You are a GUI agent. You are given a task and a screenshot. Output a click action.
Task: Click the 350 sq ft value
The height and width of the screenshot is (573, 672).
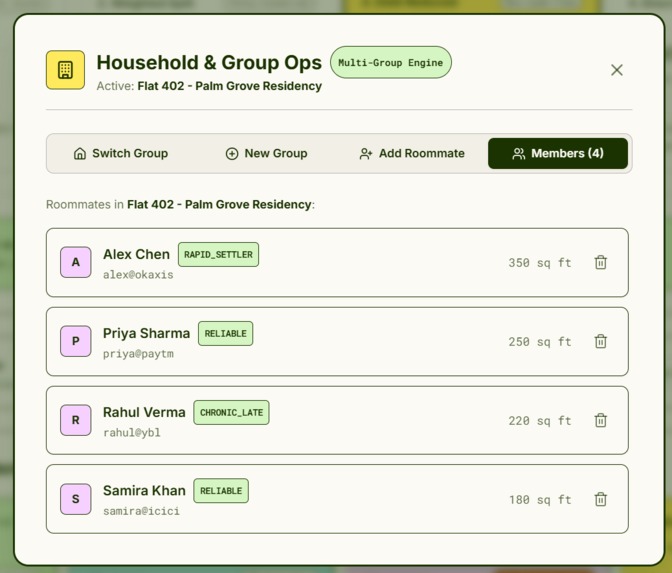[540, 263]
